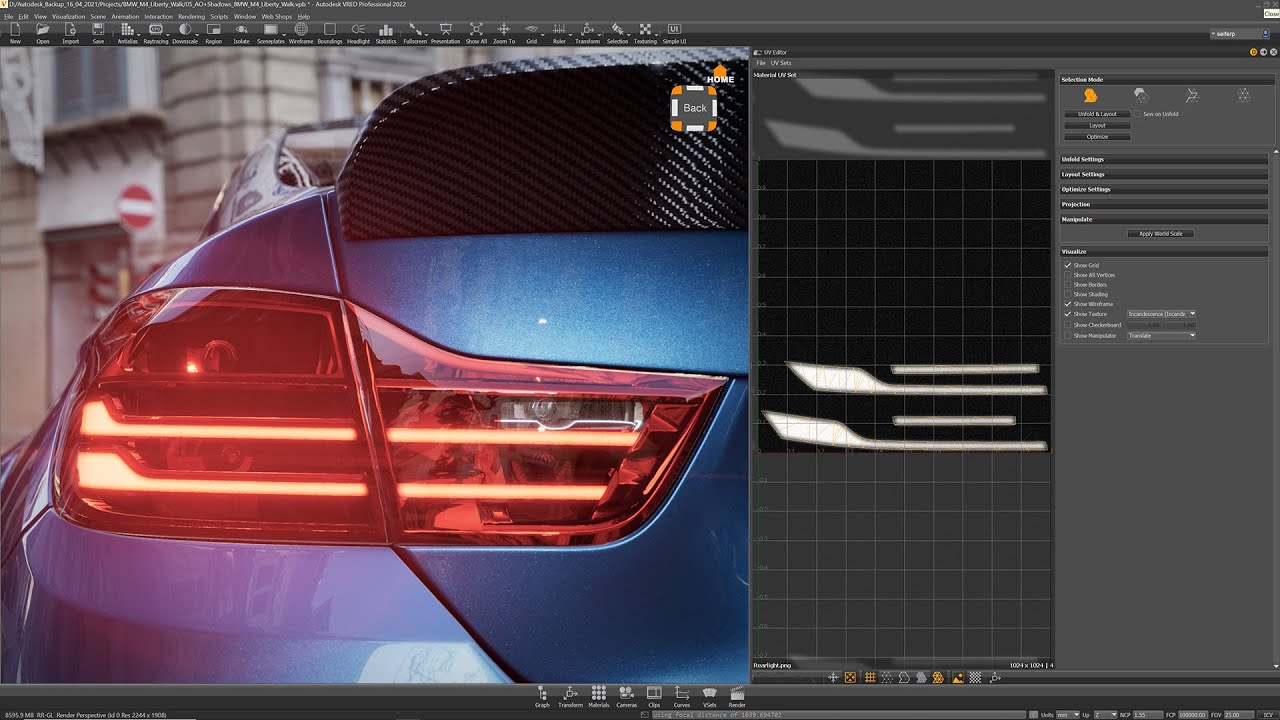Open the Units mm dropdown
This screenshot has height=720, width=1280.
click(x=1067, y=715)
